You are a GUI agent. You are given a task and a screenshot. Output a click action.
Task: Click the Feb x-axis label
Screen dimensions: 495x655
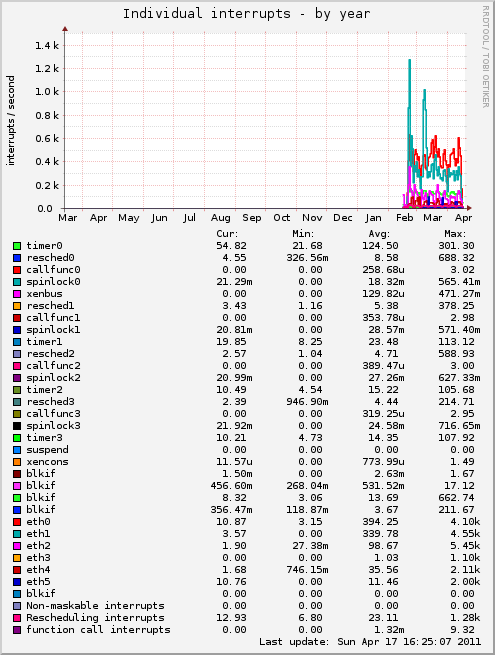[404, 218]
